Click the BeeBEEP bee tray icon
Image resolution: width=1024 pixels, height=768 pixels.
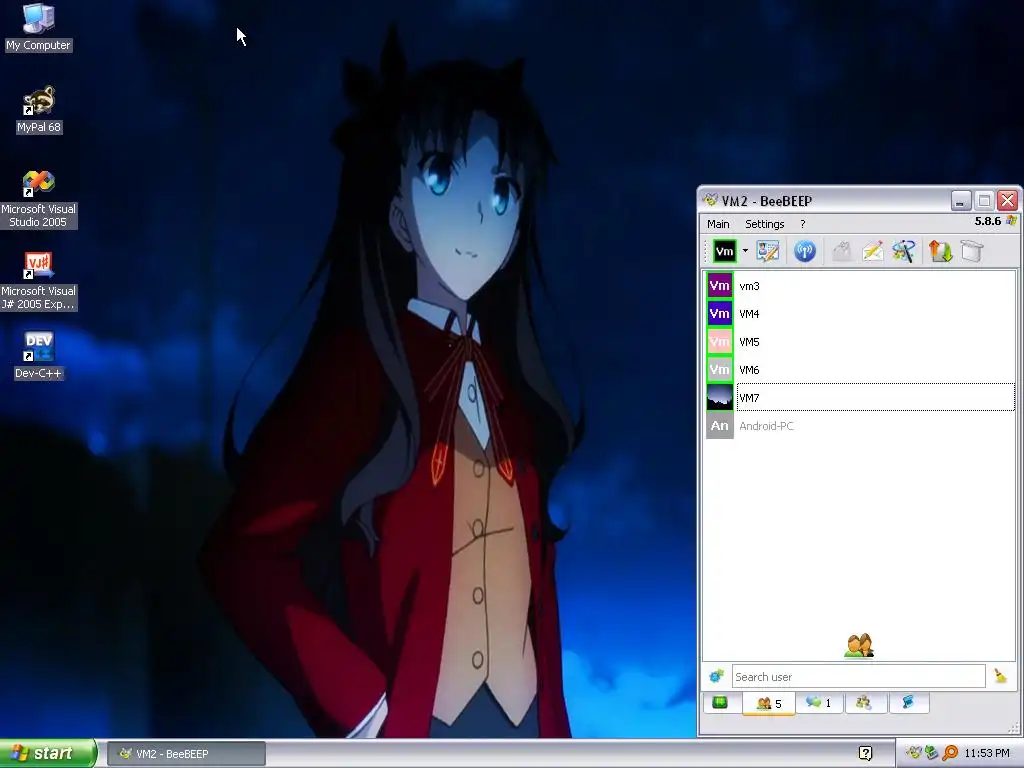(914, 753)
